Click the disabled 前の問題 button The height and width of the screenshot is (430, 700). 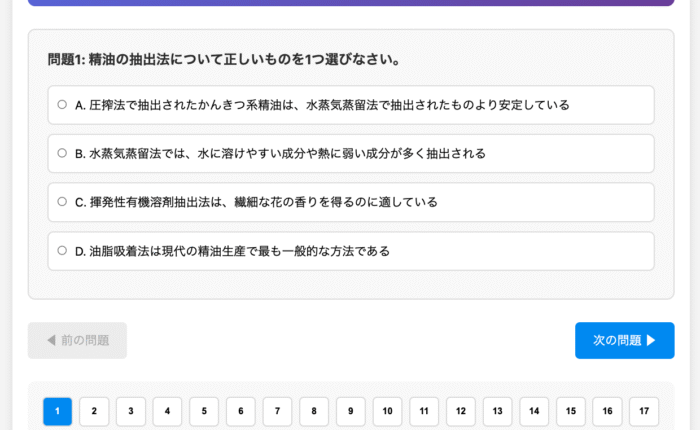pyautogui.click(x=77, y=340)
